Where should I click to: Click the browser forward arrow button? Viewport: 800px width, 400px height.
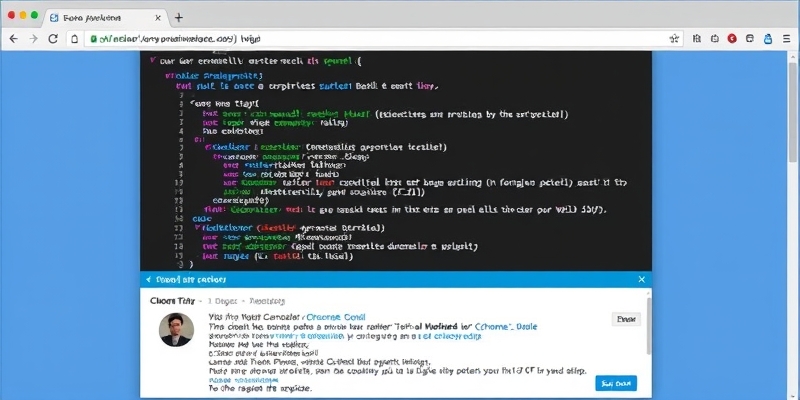point(35,38)
